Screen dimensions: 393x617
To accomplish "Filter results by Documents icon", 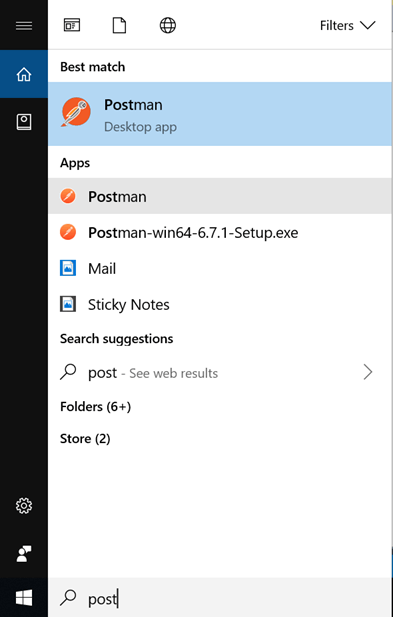I will point(120,26).
